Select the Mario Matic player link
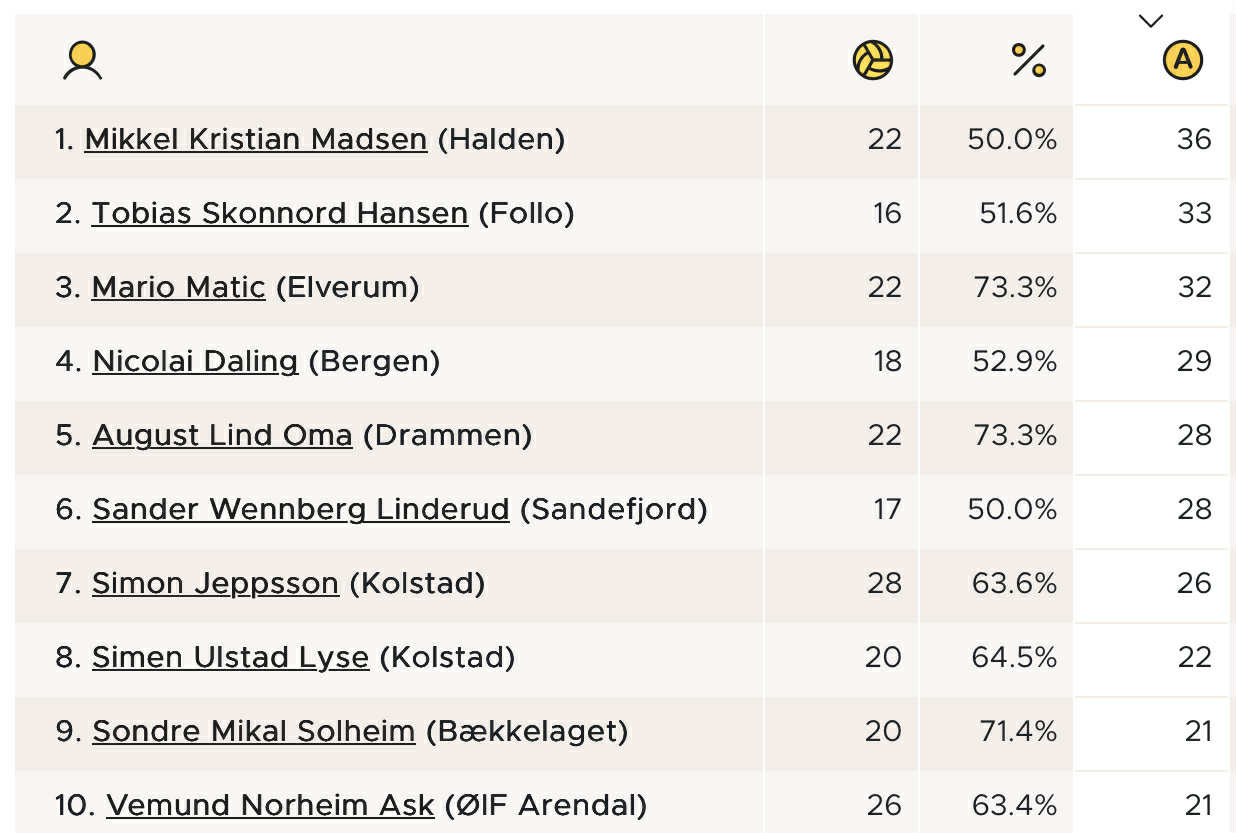1236x833 pixels. click(x=178, y=287)
